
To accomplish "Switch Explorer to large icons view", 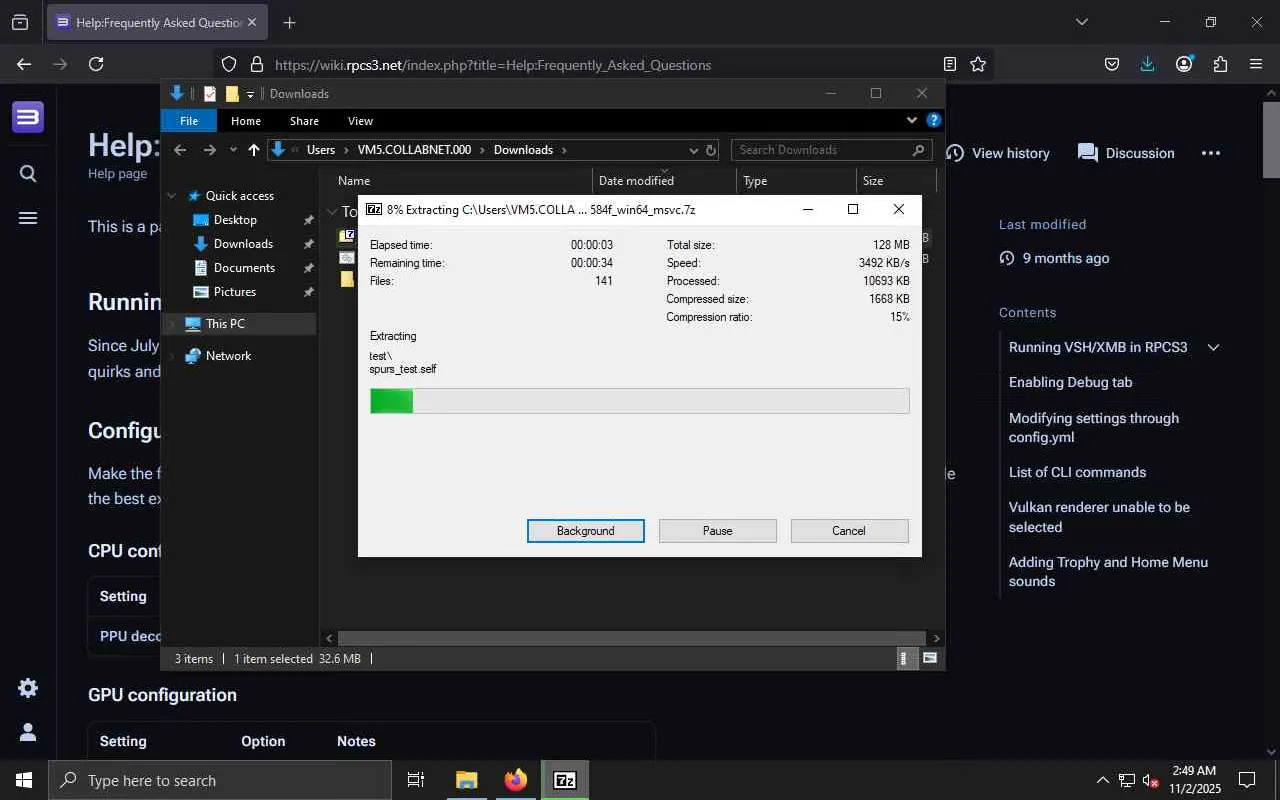I will tap(930, 658).
